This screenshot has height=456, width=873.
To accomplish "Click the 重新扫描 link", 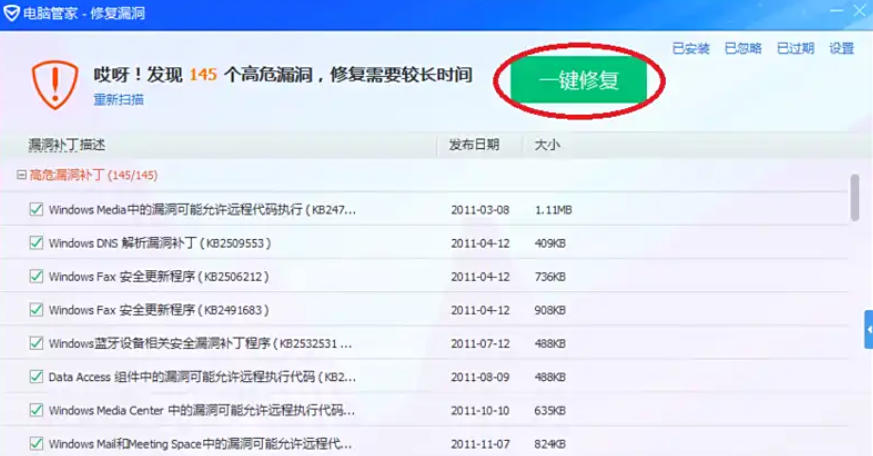I will (x=118, y=100).
